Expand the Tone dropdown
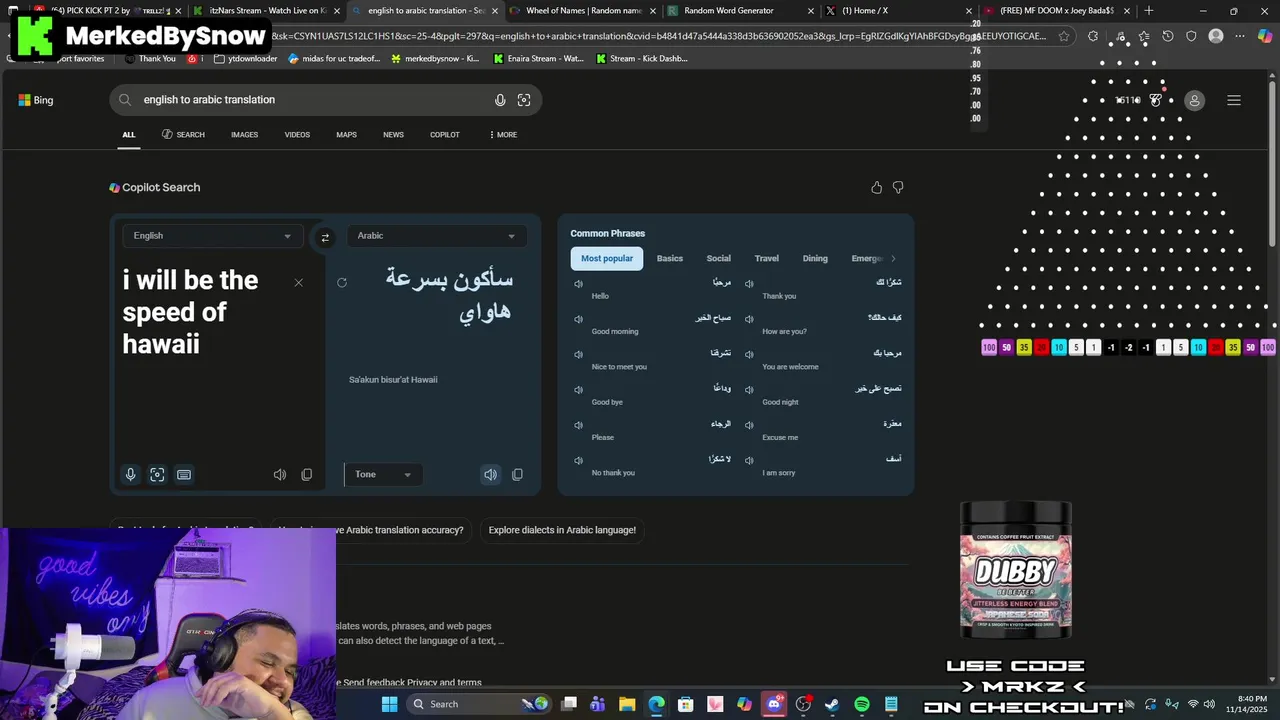Image resolution: width=1280 pixels, height=720 pixels. pyautogui.click(x=383, y=474)
